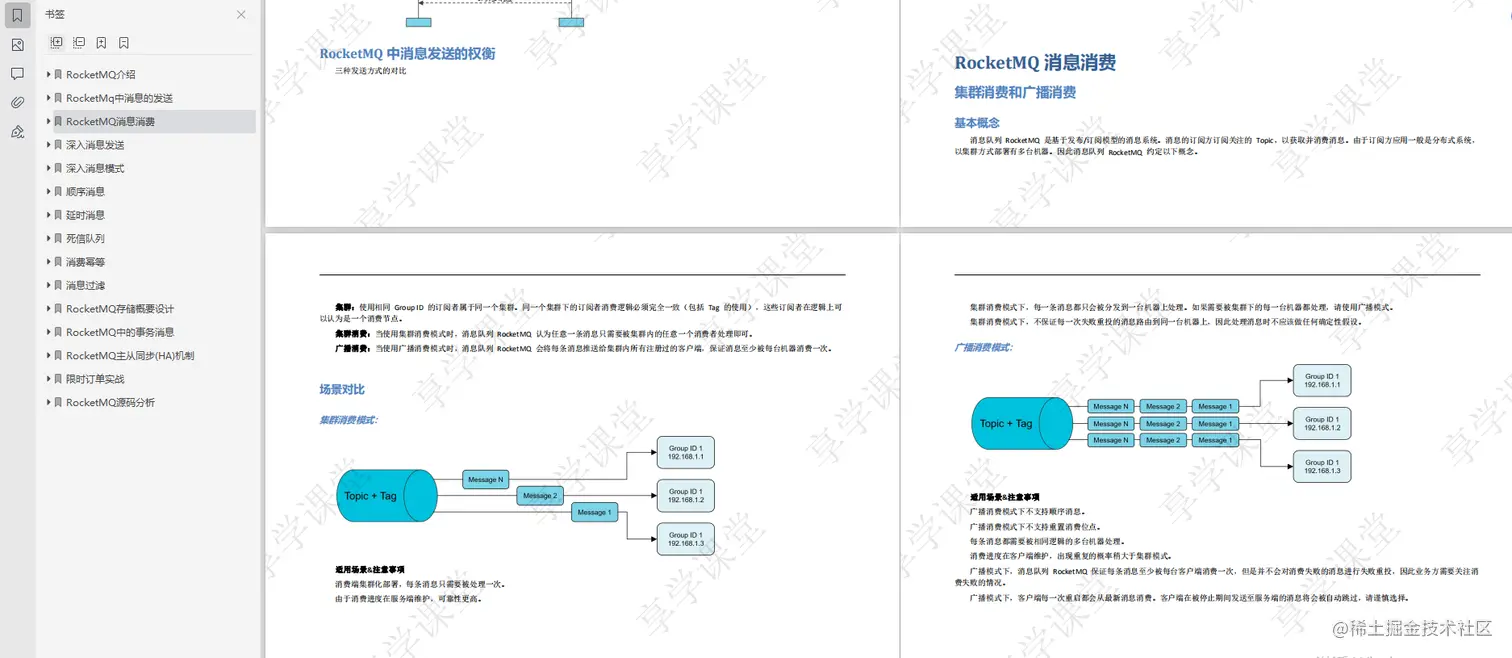1512x658 pixels.
Task: Click the 书签 panel title
Action: (x=55, y=15)
